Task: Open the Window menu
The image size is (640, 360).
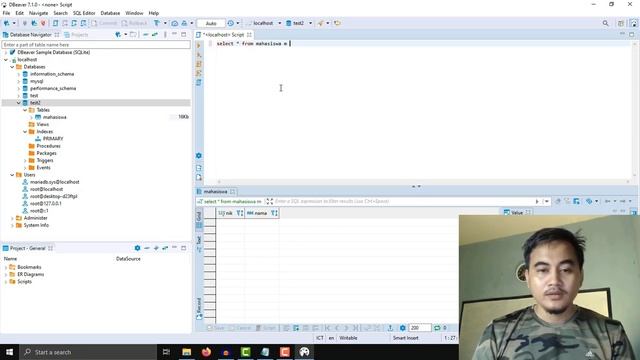Action: (x=134, y=13)
